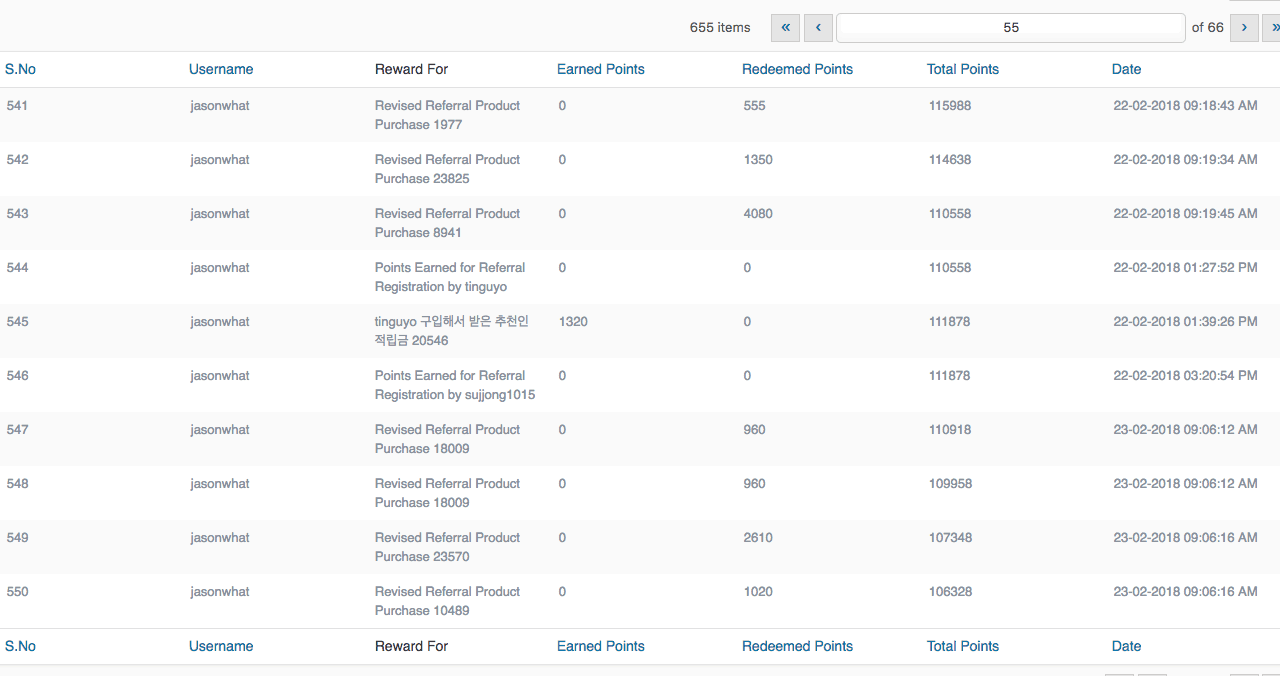
Task: Sort by Total Points in header row
Action: 962,69
